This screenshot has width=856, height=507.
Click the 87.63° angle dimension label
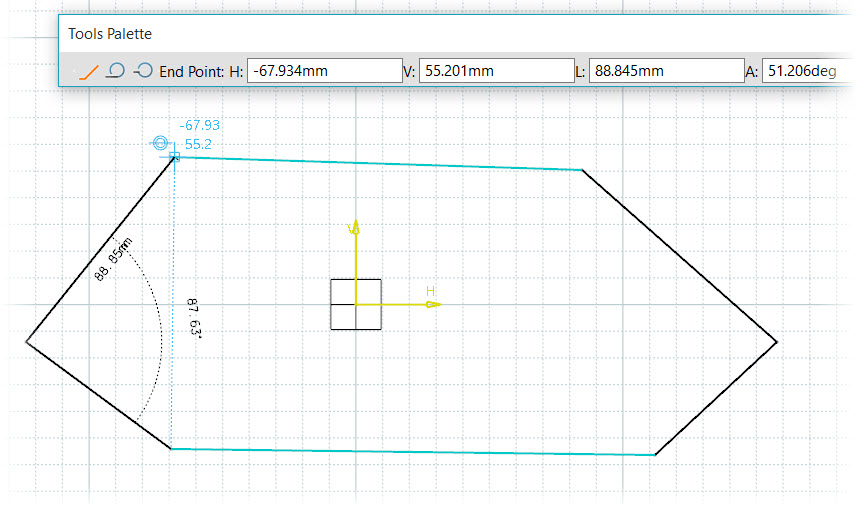[194, 318]
